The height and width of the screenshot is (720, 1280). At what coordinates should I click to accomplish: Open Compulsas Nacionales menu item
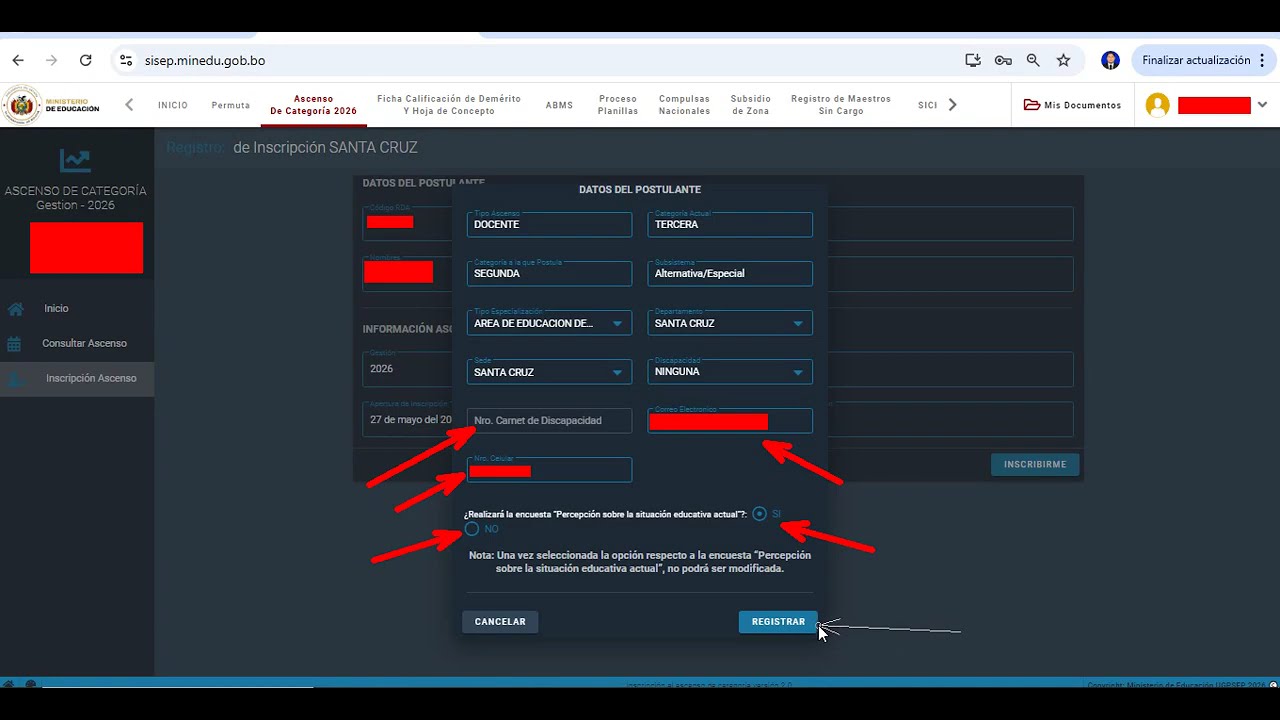[x=684, y=105]
